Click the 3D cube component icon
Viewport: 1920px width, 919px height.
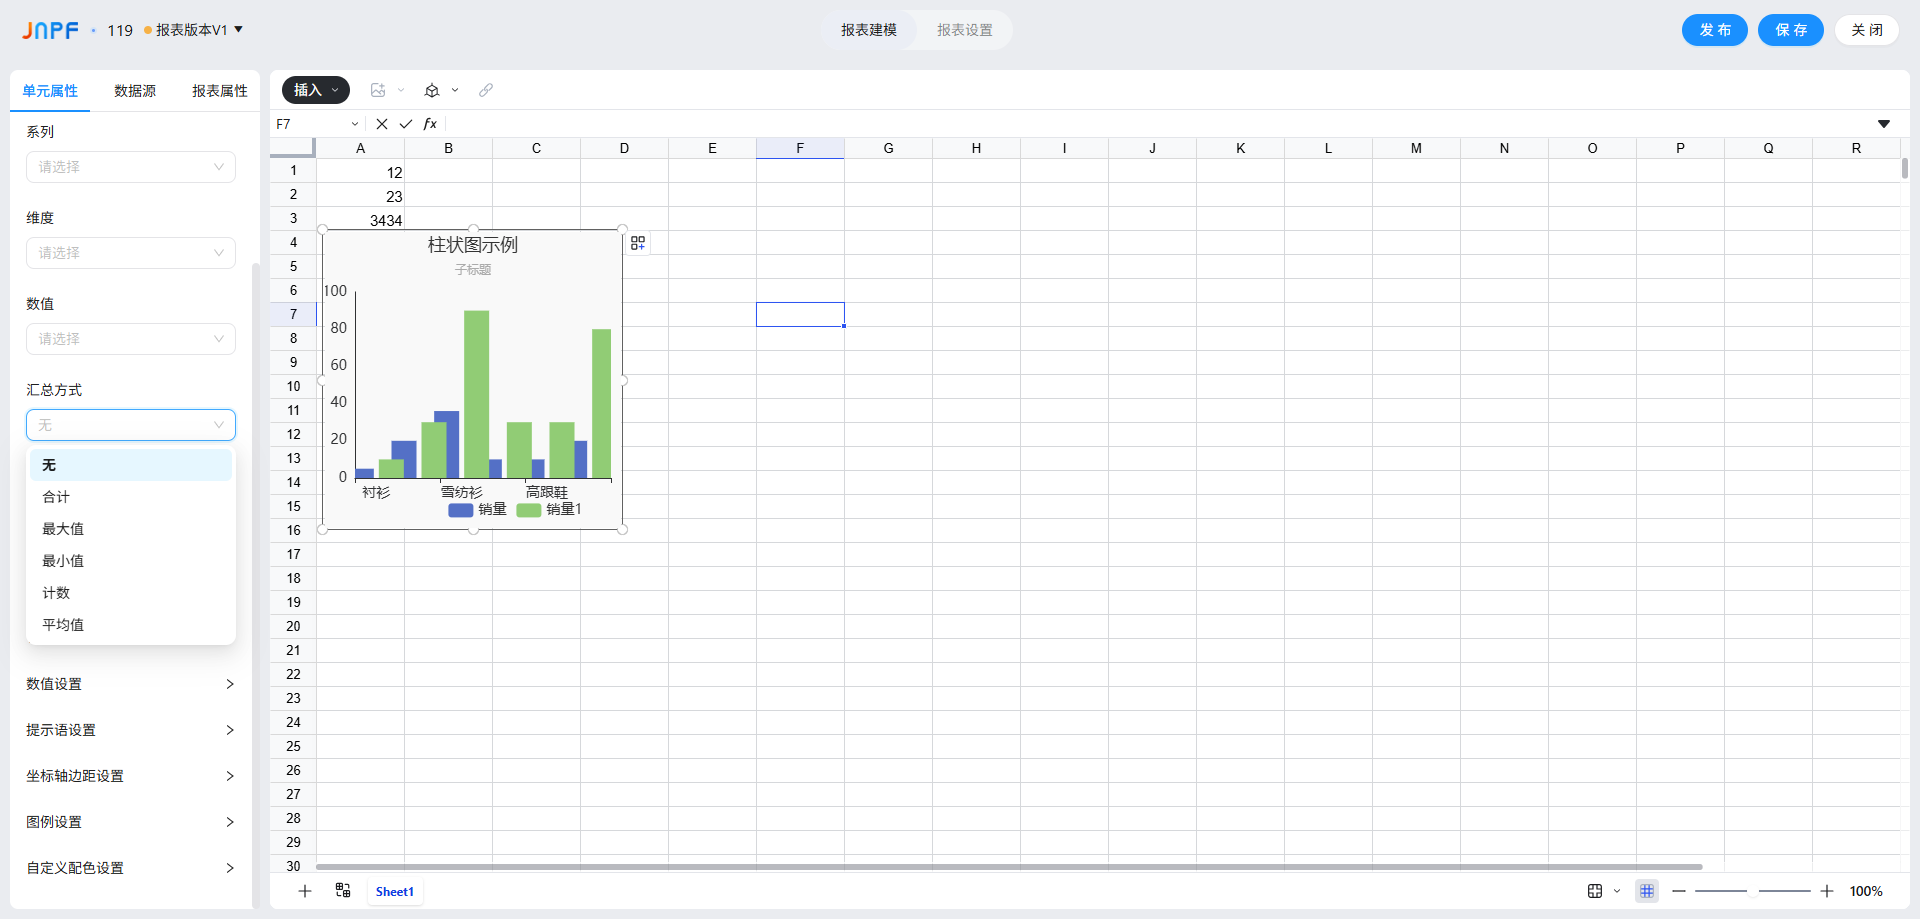click(x=432, y=90)
